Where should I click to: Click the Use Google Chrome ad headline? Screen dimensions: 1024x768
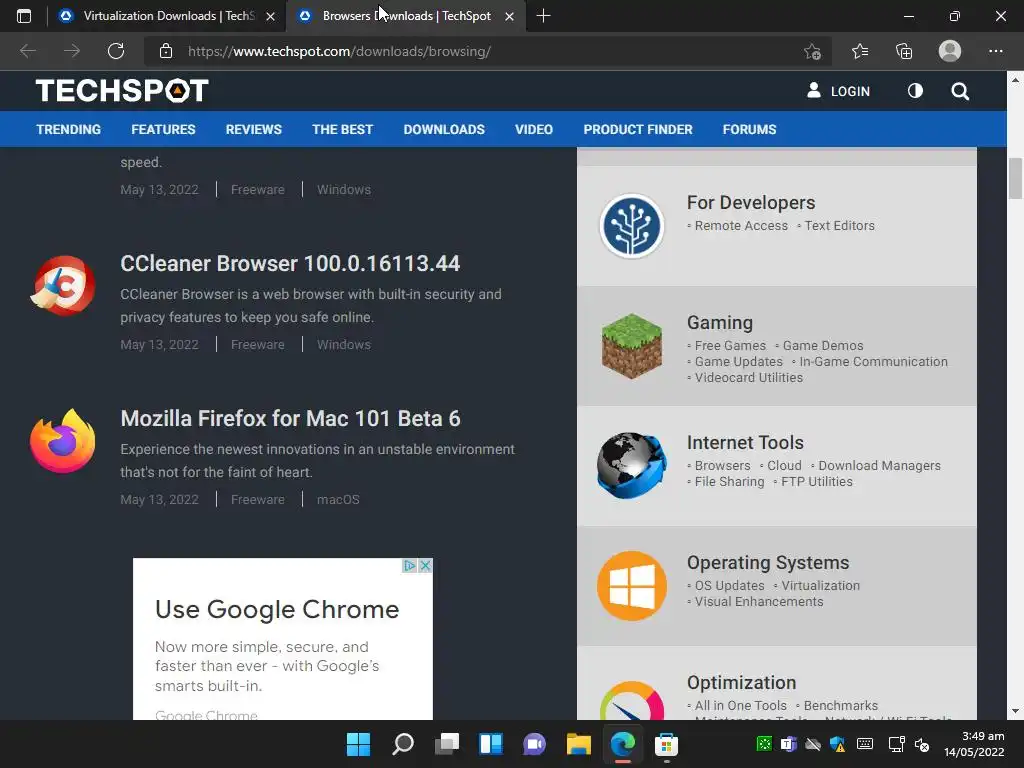point(277,609)
